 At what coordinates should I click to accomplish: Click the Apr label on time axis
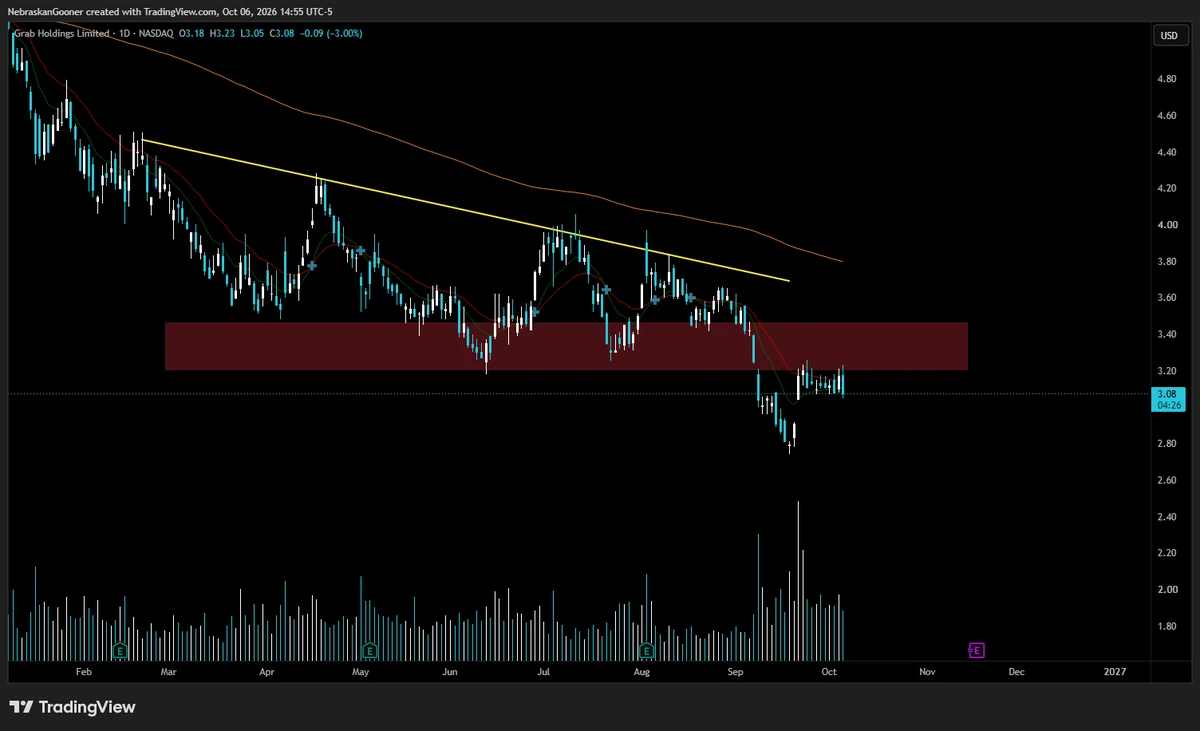click(267, 673)
